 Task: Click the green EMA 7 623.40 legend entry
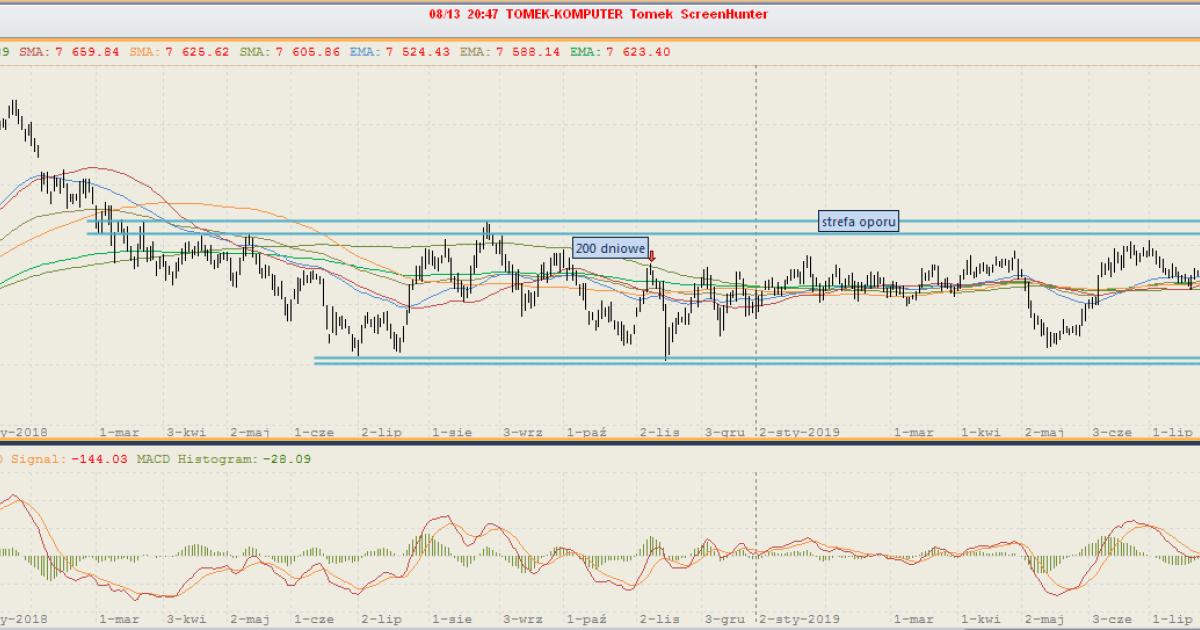pos(621,52)
